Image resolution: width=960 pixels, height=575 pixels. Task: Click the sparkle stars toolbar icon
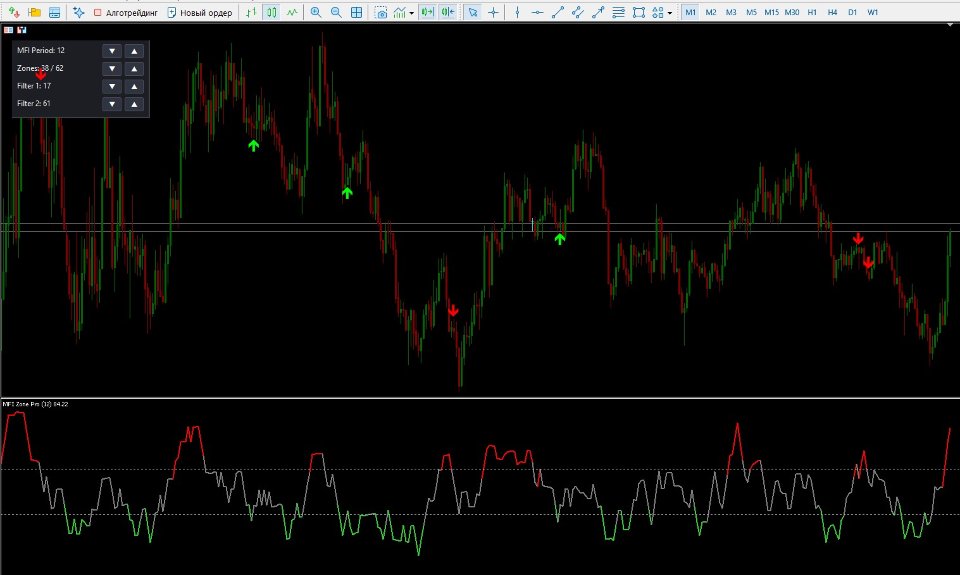[79, 12]
